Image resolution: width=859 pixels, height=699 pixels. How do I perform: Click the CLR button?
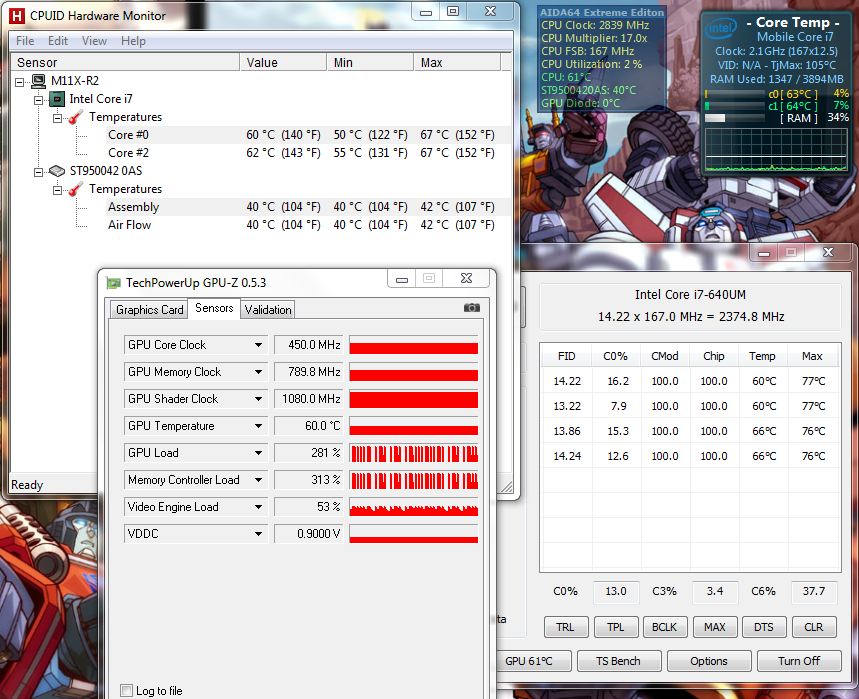[x=814, y=627]
